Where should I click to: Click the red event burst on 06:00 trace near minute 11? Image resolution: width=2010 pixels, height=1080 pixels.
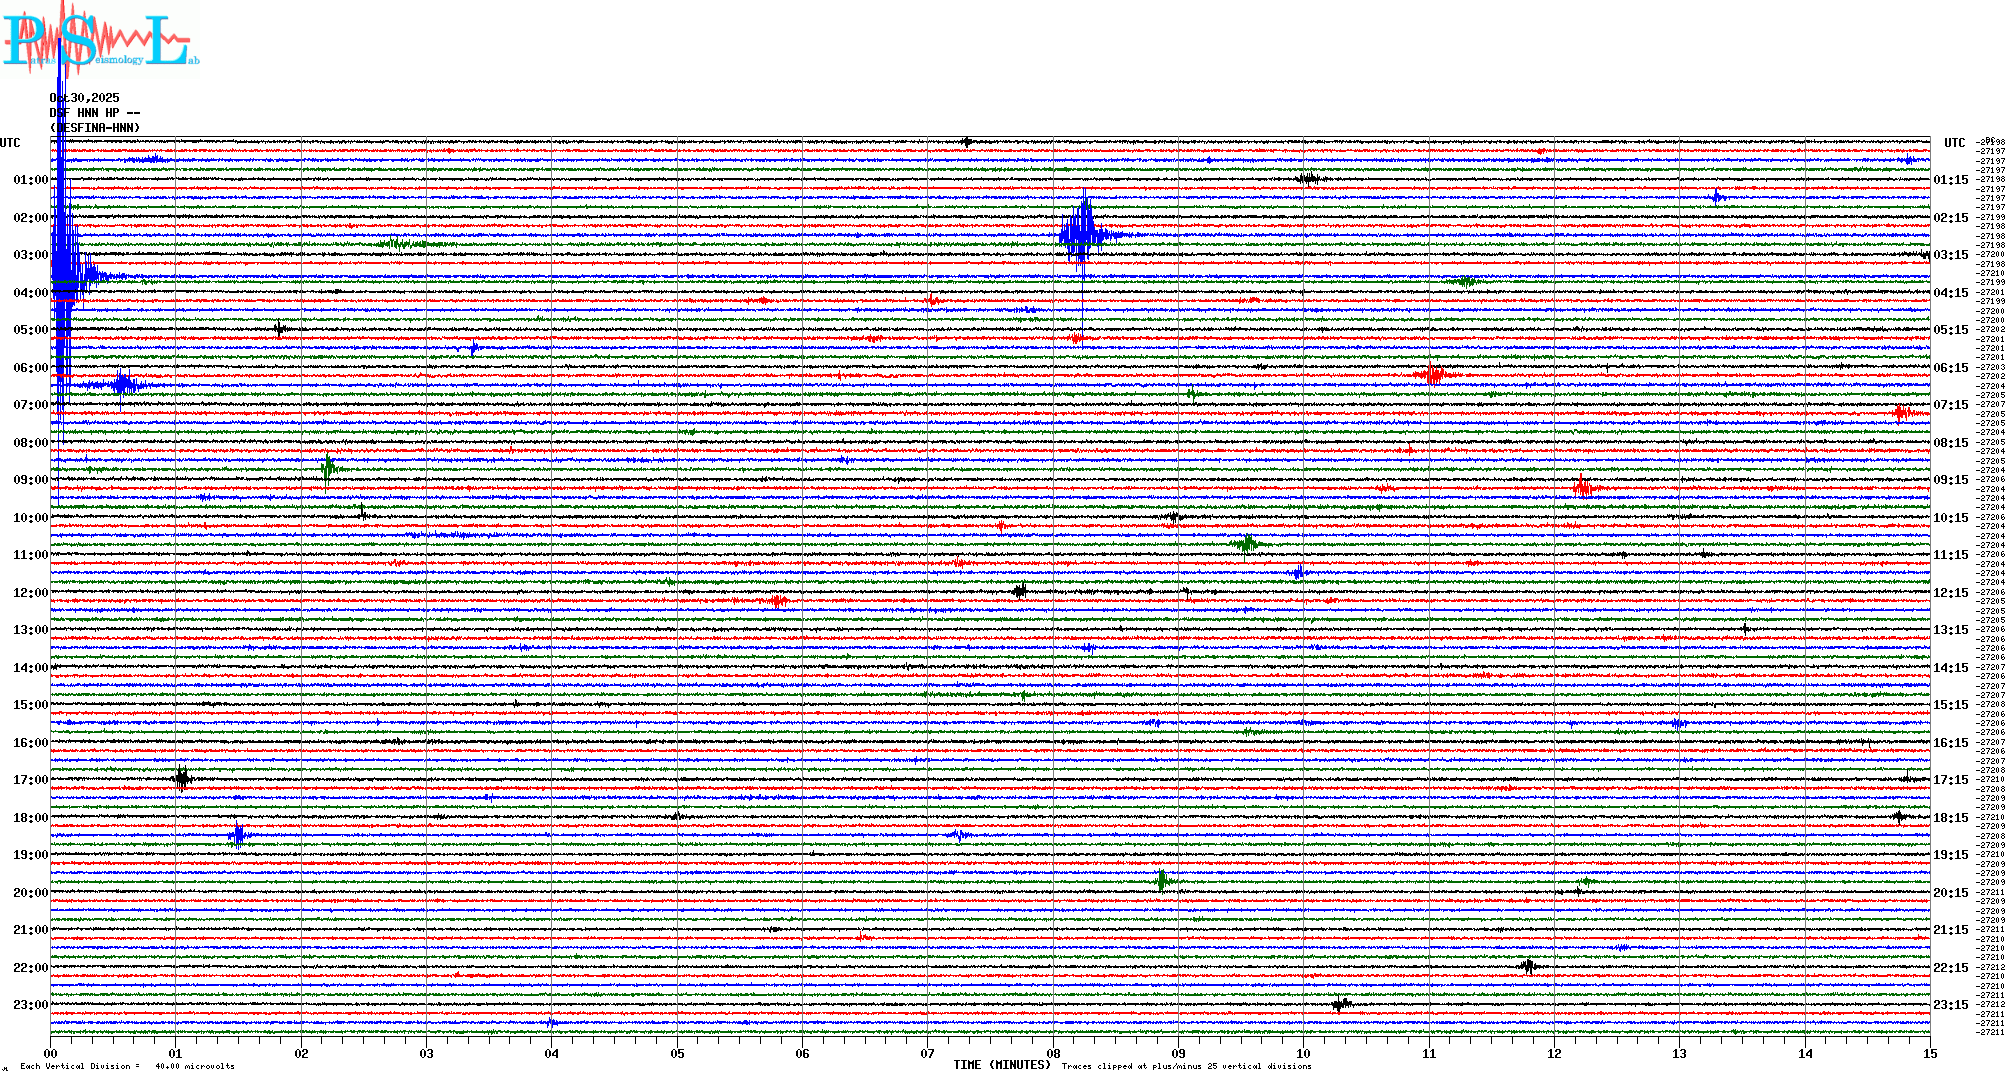click(x=1432, y=375)
